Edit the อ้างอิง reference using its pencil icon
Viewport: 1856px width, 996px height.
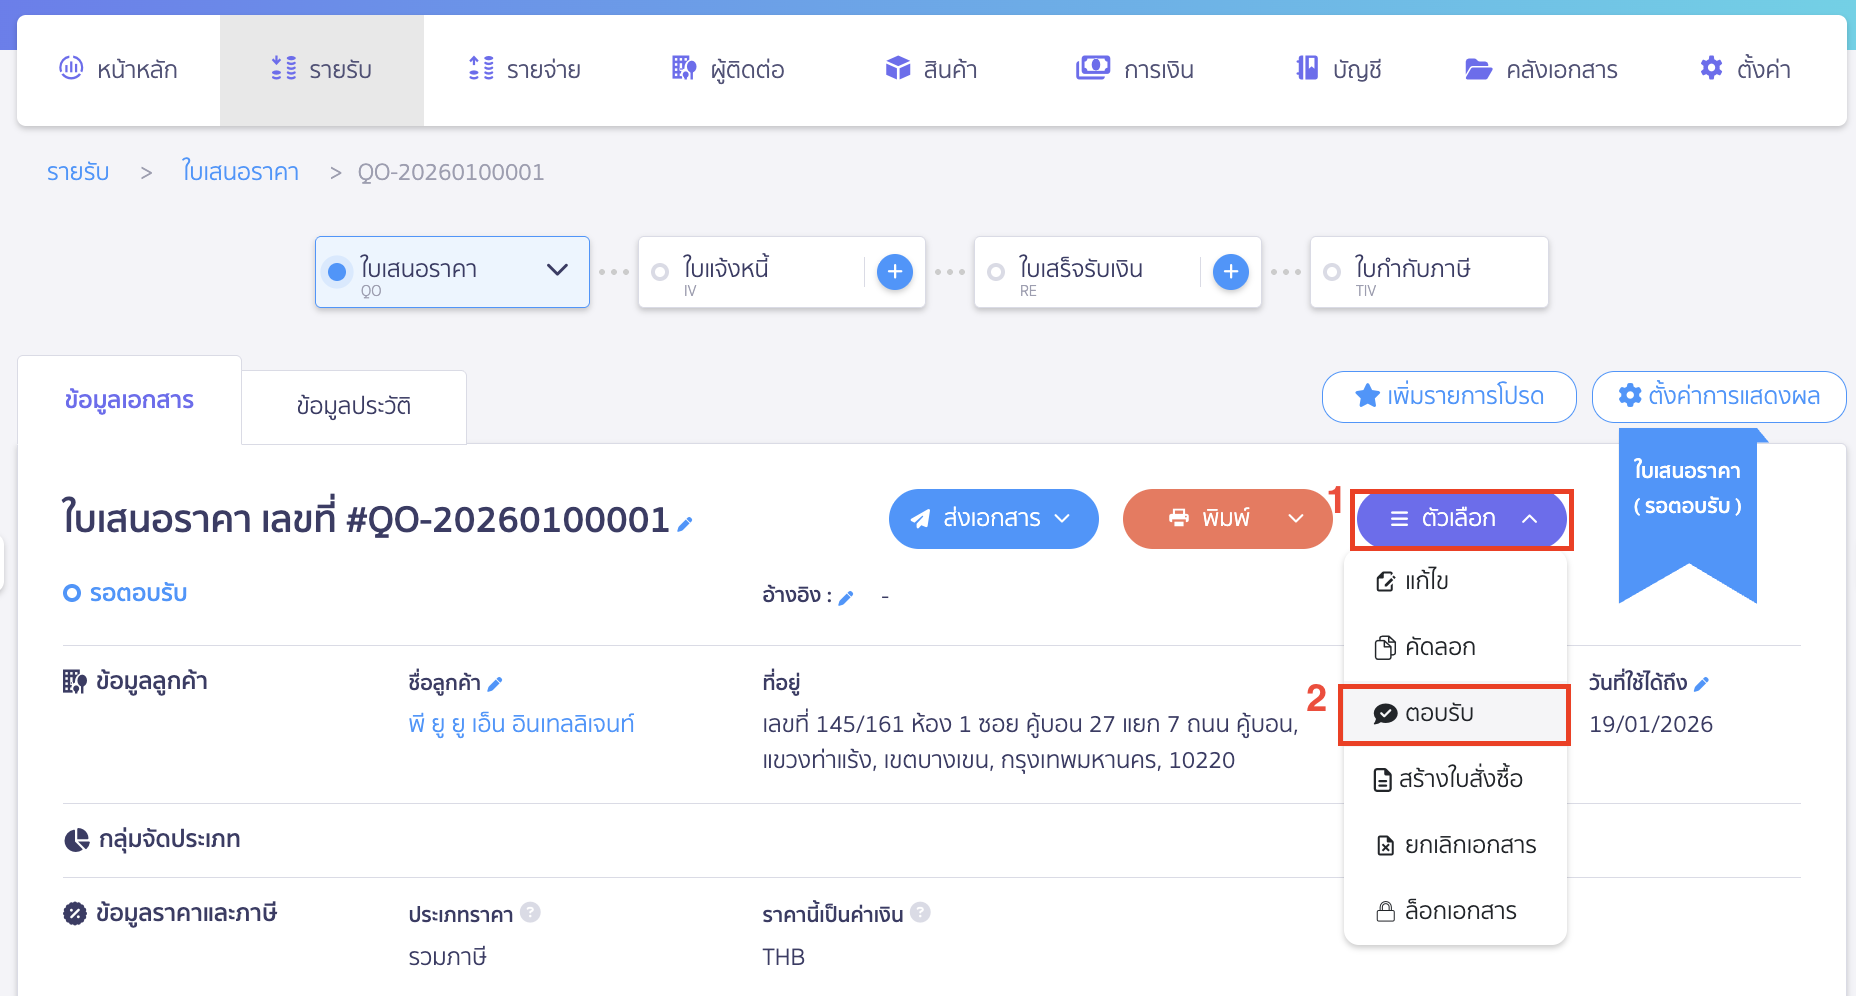(x=847, y=596)
